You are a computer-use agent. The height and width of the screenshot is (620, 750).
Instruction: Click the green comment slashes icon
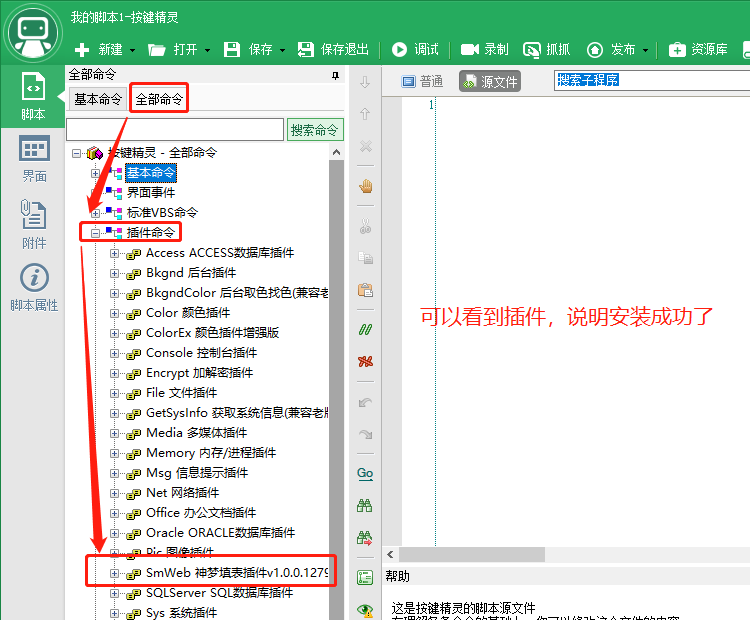pos(365,330)
